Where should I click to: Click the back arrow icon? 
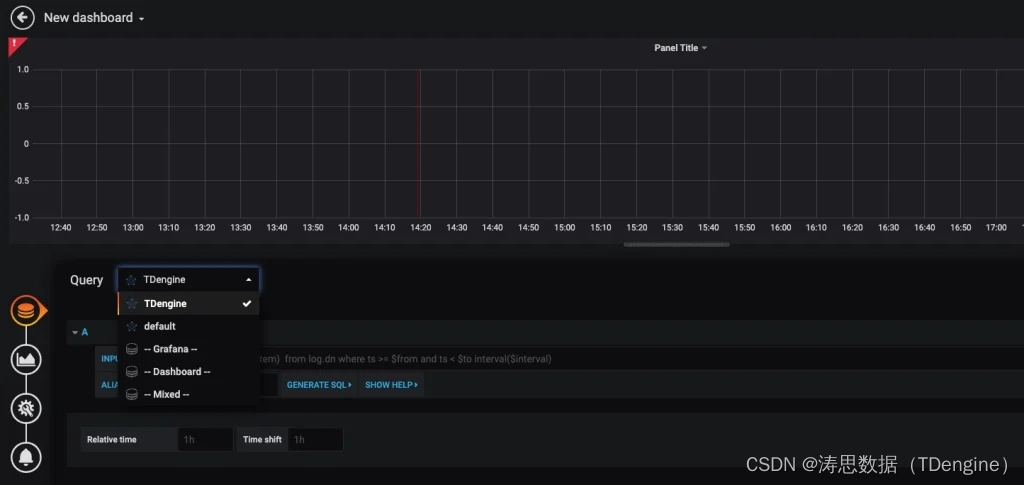point(22,18)
